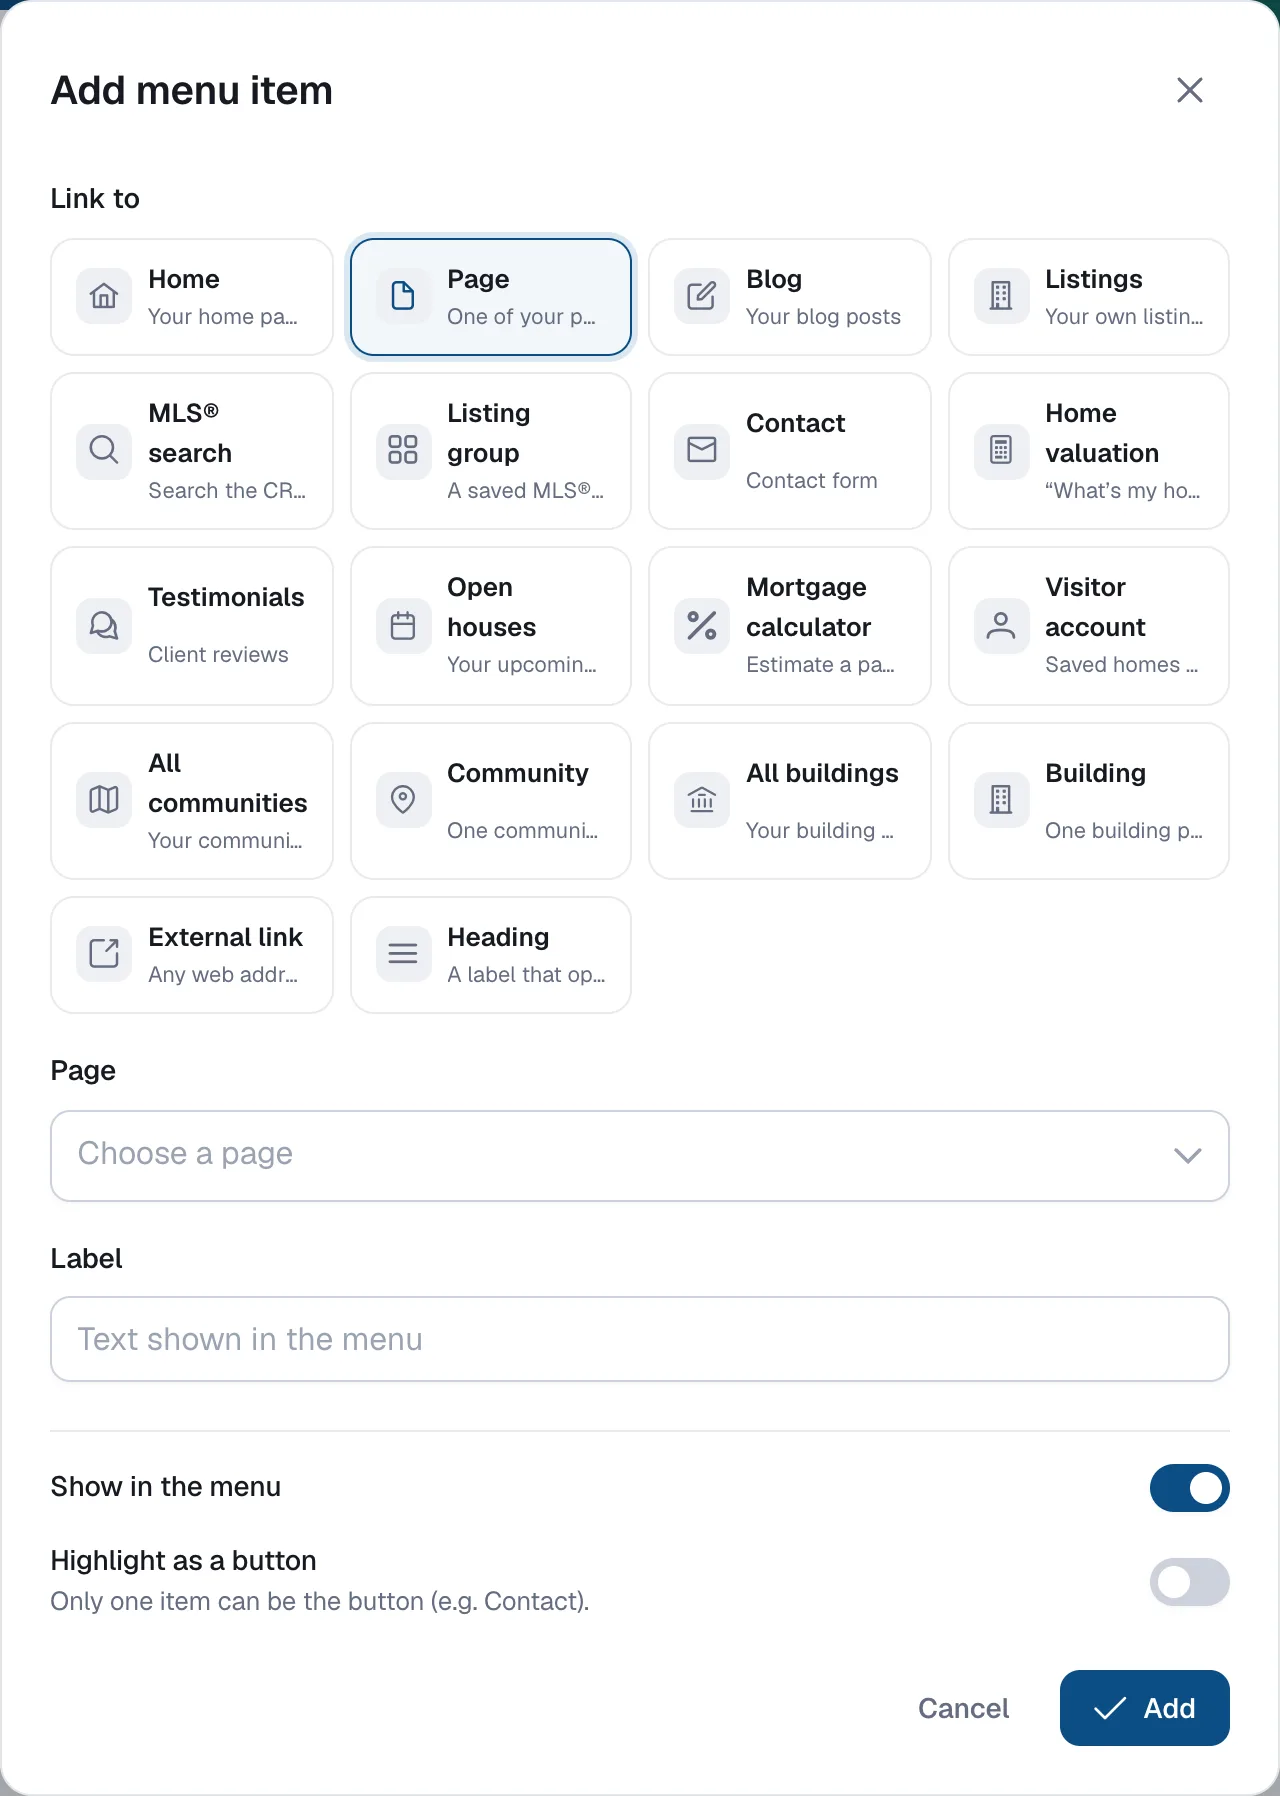This screenshot has width=1280, height=1796.
Task: Click the speech-bubble icon on Testimonials
Action: pyautogui.click(x=104, y=626)
